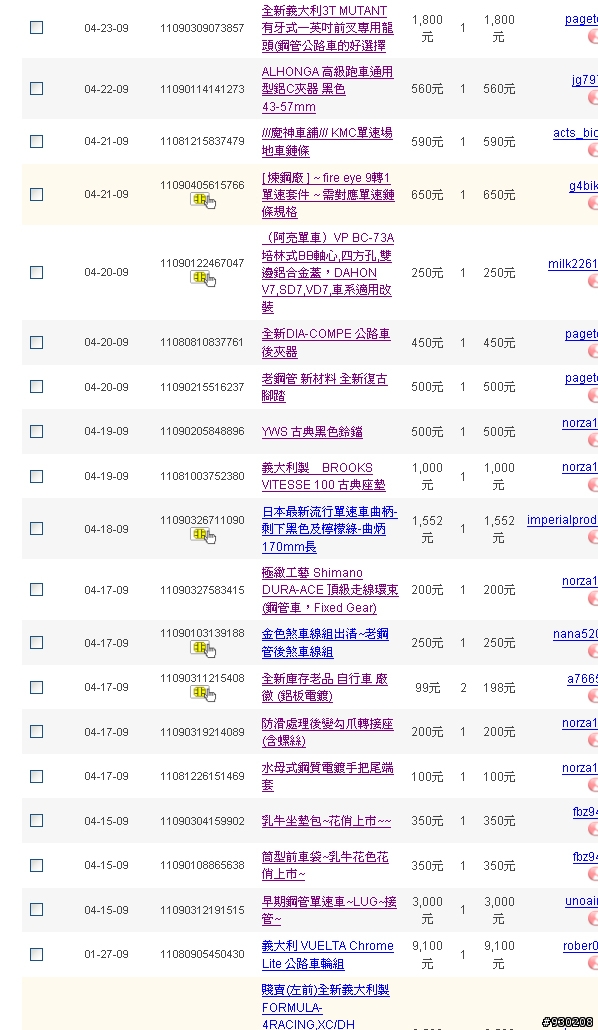Open the YWS 古典黑色鈴鐺 link

[312, 432]
